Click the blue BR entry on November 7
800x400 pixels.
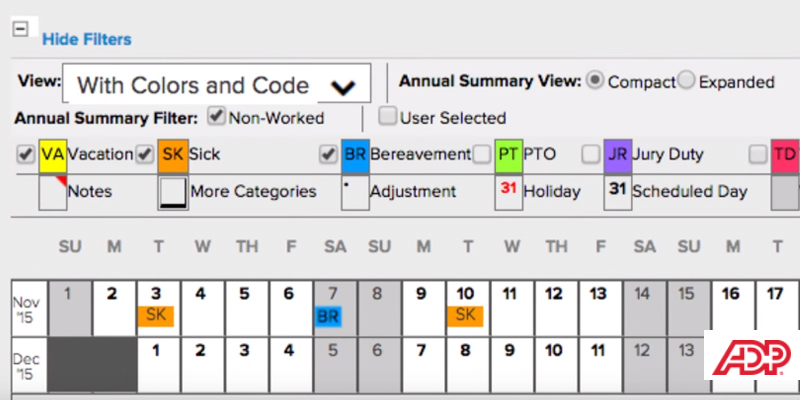click(x=328, y=317)
